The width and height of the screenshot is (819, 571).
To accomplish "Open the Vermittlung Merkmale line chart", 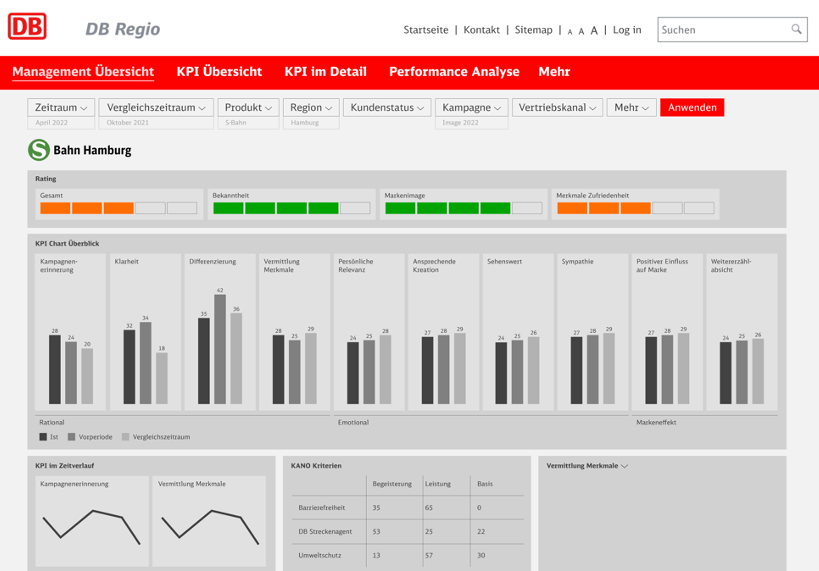I will pyautogui.click(x=209, y=521).
